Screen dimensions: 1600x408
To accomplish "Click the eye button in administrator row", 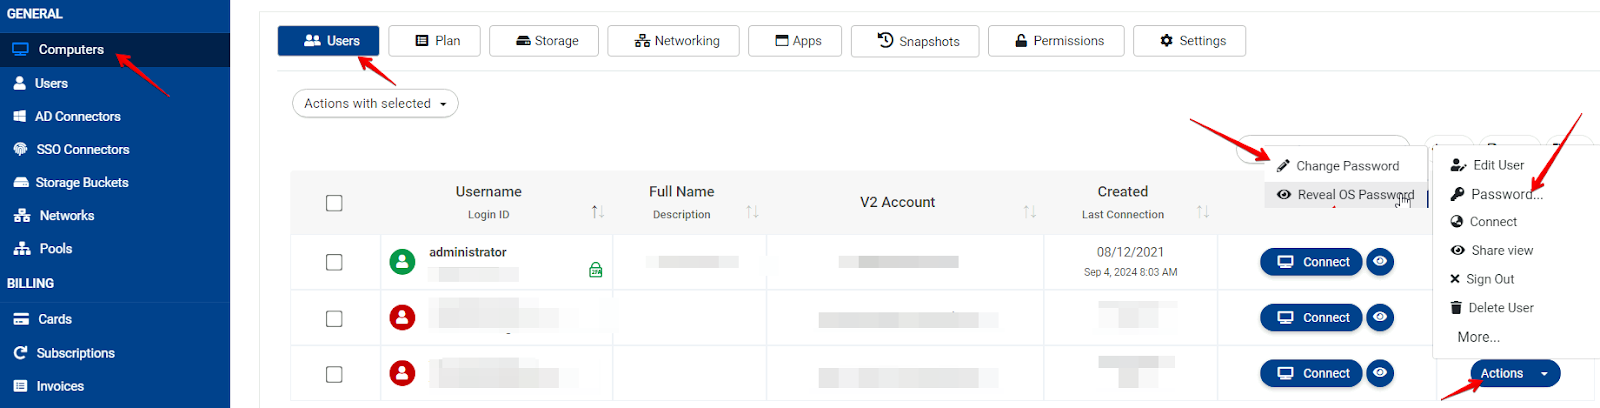I will point(1380,262).
